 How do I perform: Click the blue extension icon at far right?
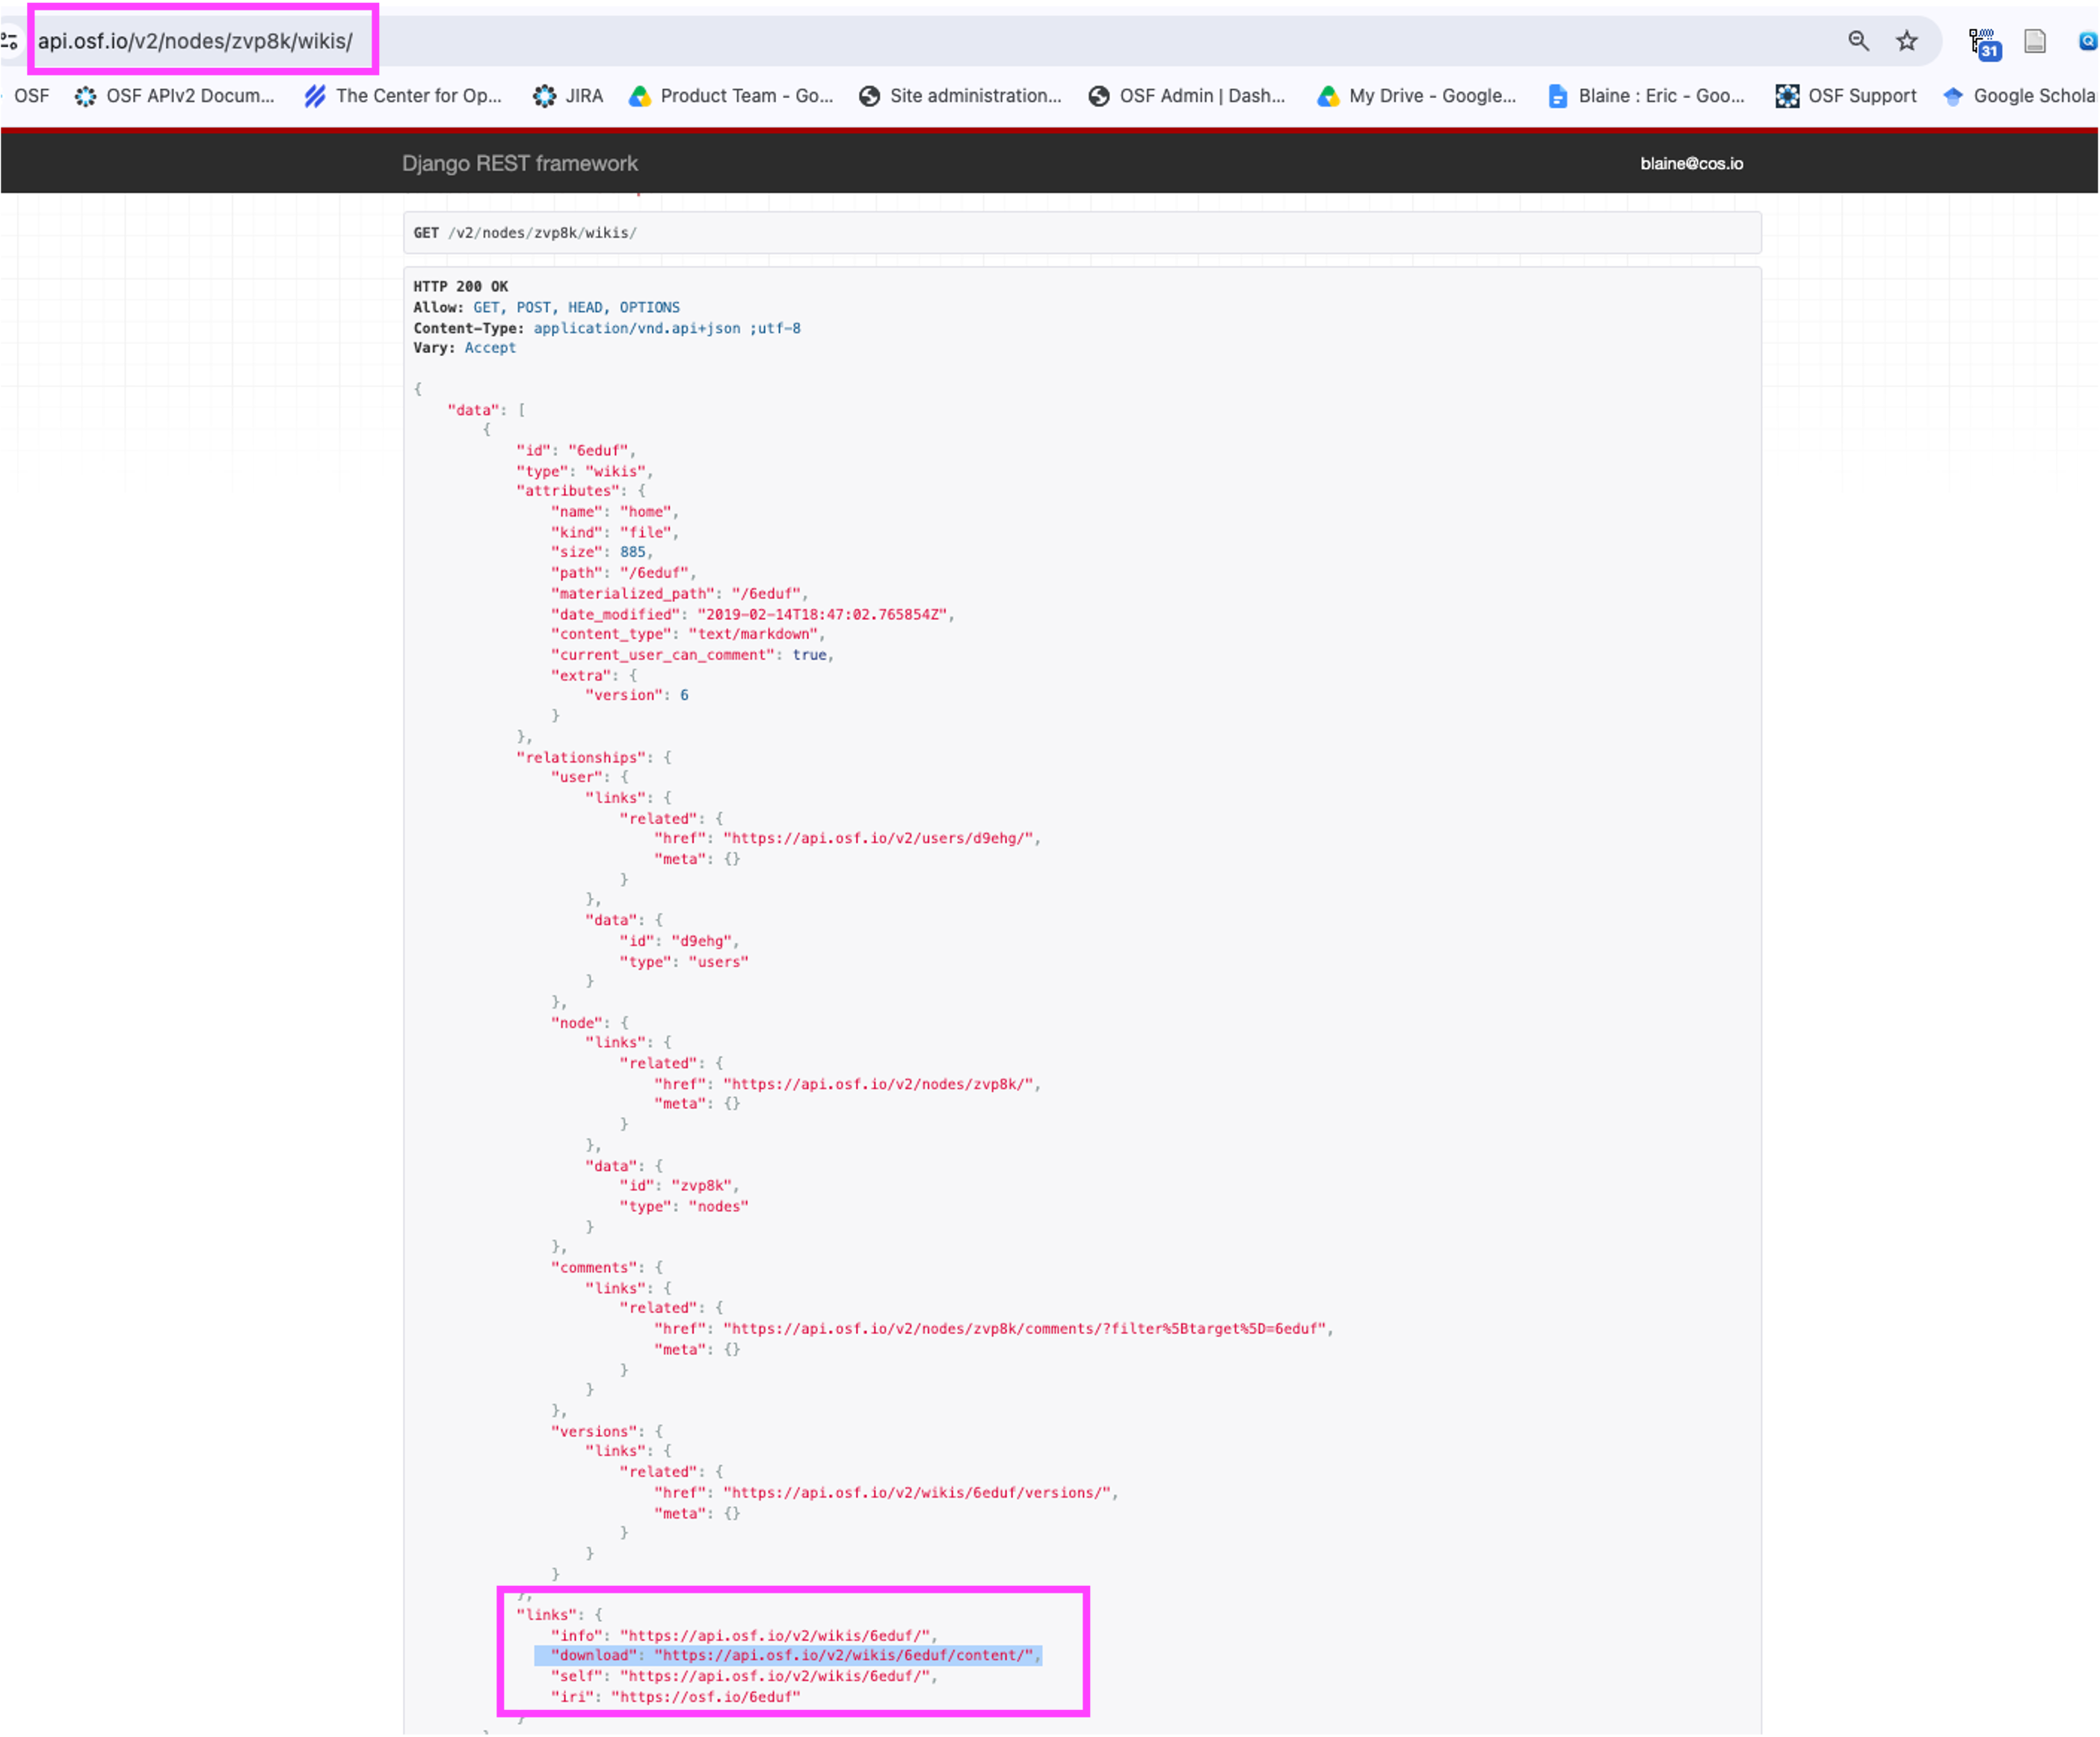[x=2087, y=41]
